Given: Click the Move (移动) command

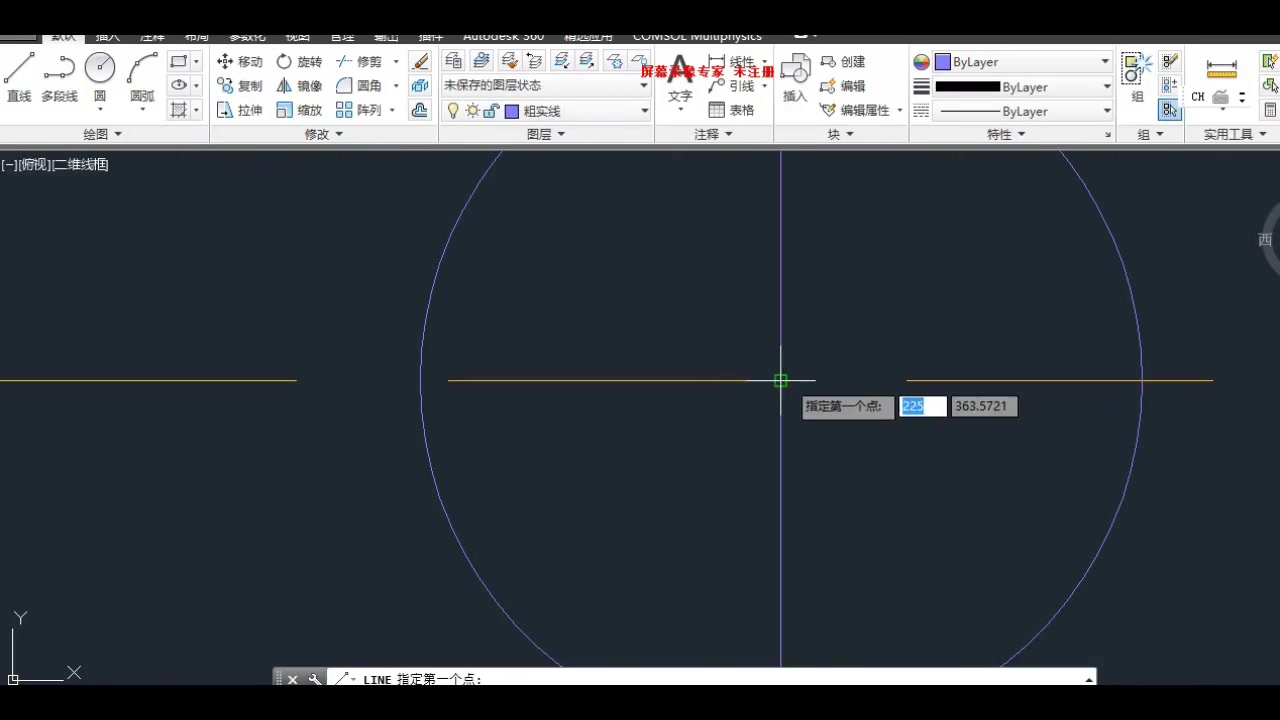Looking at the screenshot, I should tap(240, 62).
